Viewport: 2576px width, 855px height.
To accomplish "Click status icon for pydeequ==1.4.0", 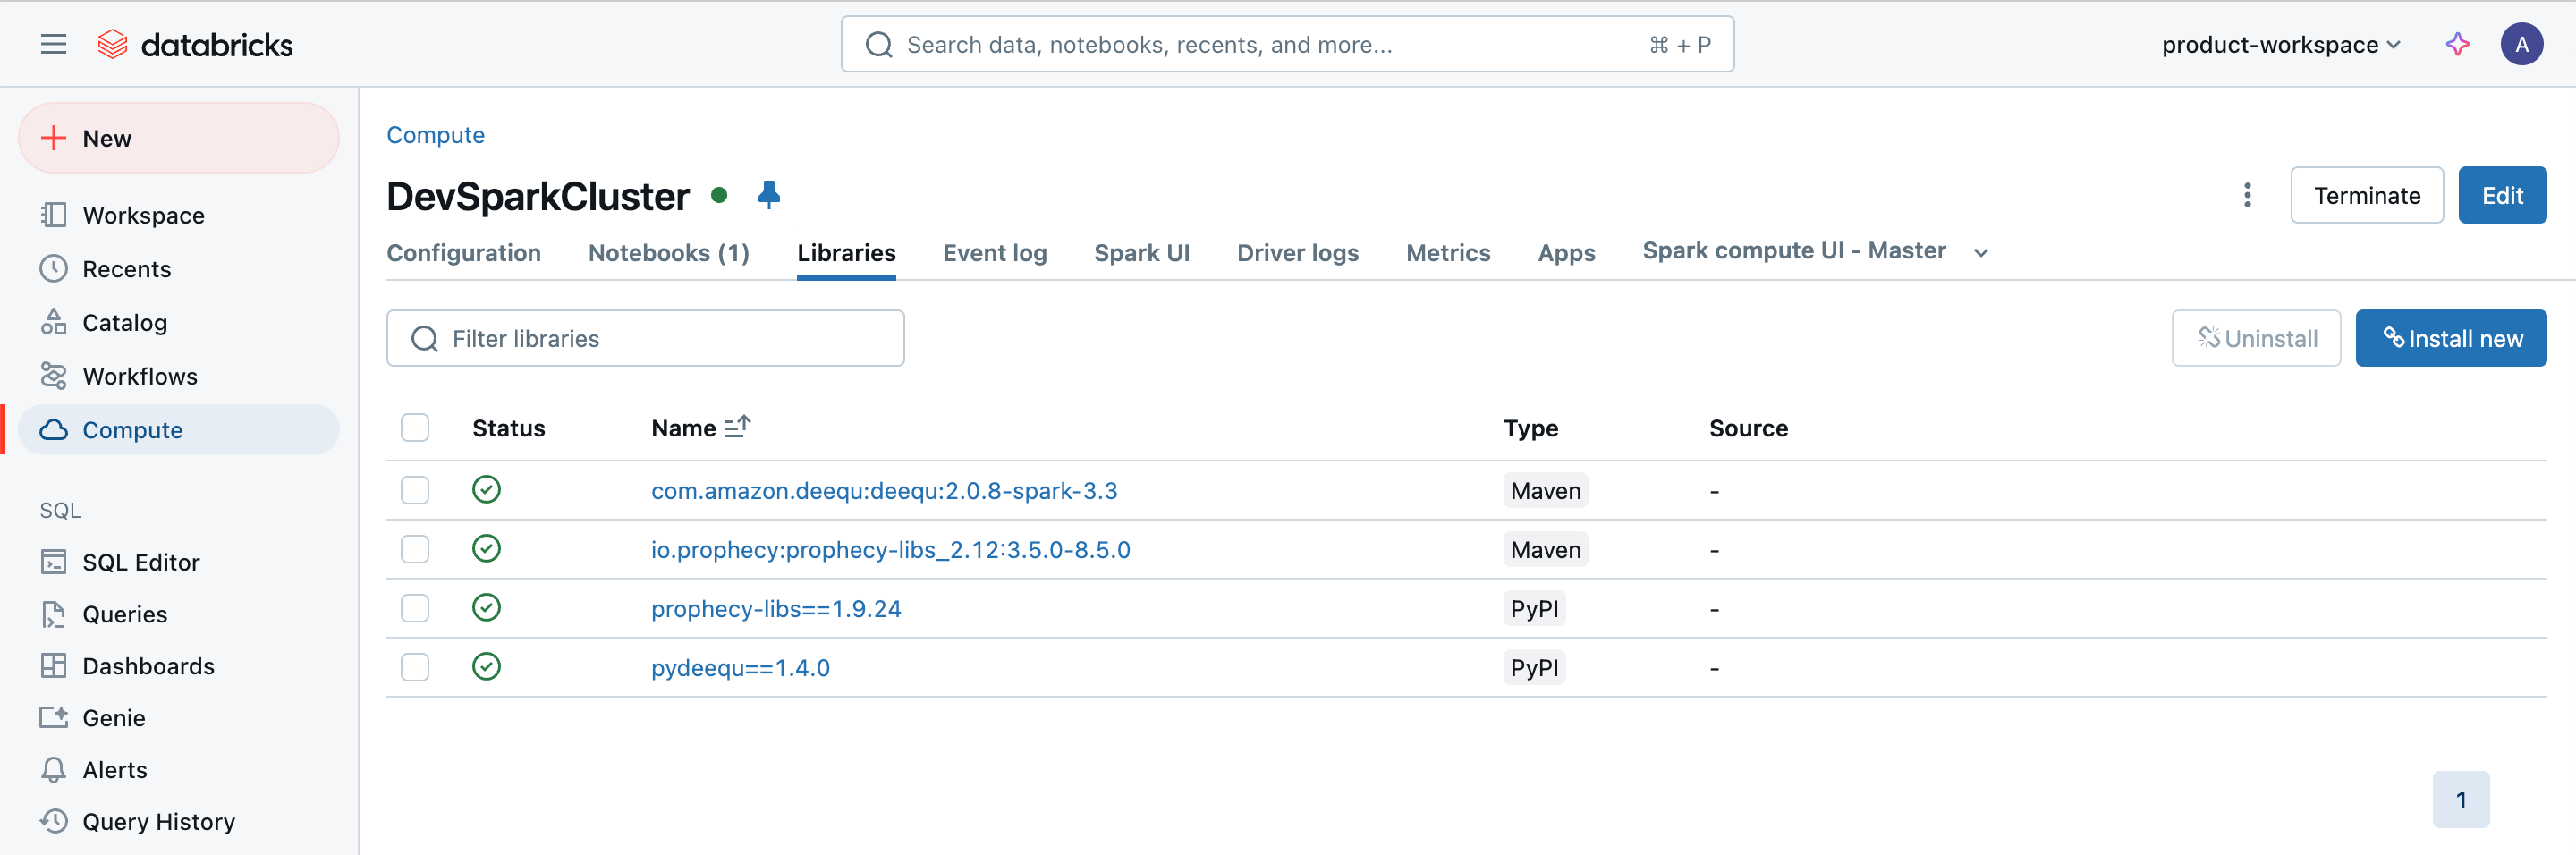I will (x=486, y=667).
